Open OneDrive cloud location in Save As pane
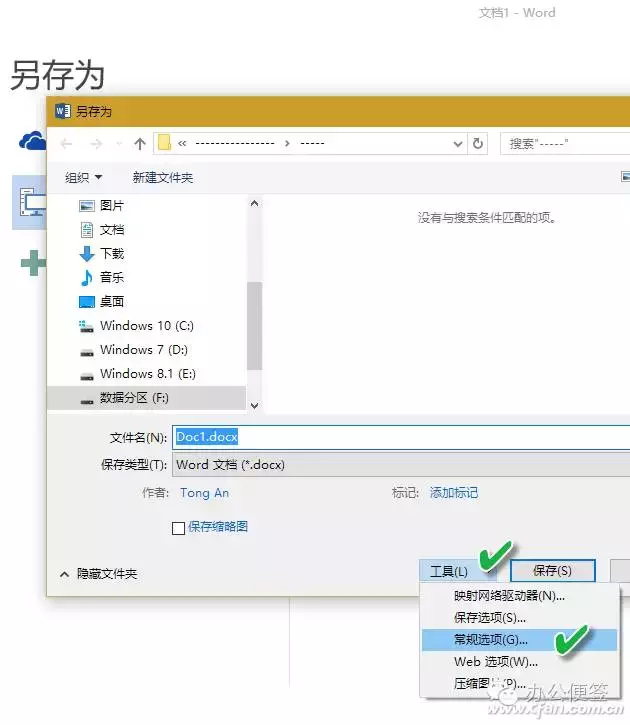This screenshot has width=630, height=725. (x=32, y=141)
